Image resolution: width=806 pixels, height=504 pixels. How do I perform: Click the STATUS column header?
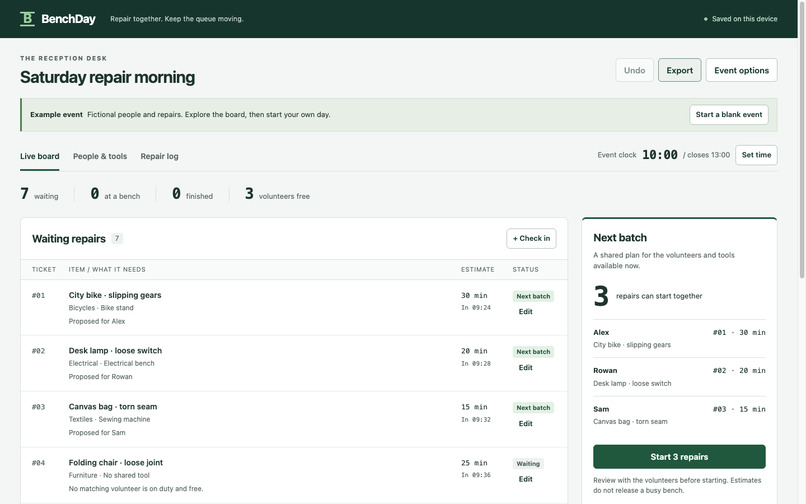click(x=525, y=269)
